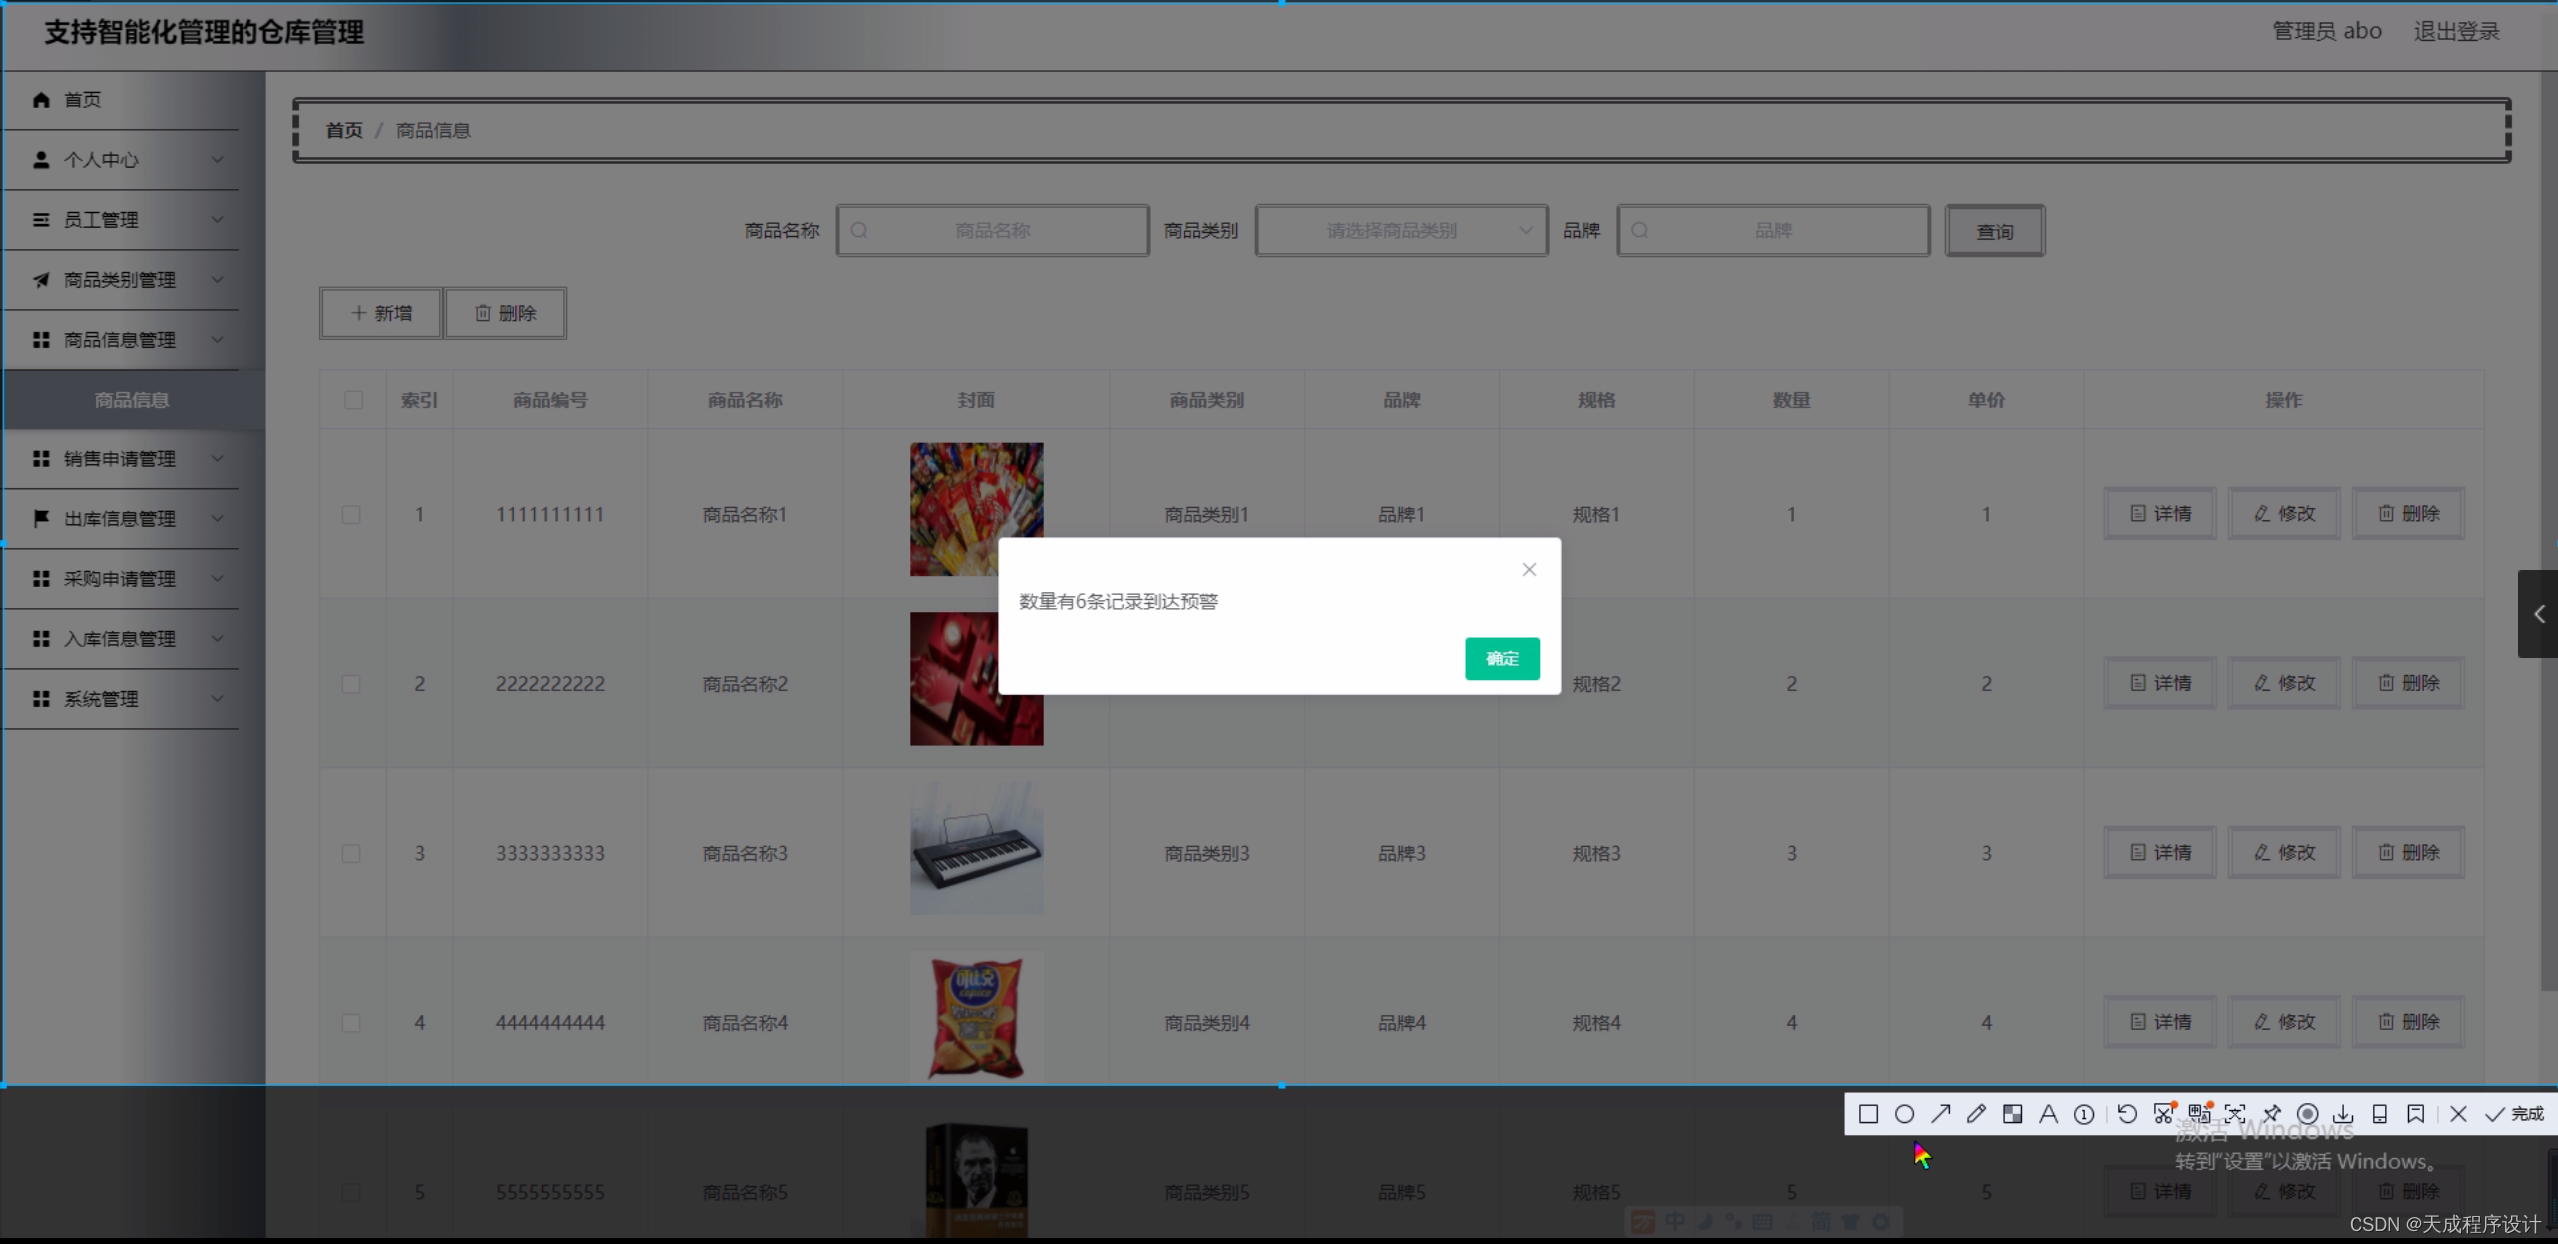
Task: Pin the screenshot to screen
Action: point(2272,1114)
